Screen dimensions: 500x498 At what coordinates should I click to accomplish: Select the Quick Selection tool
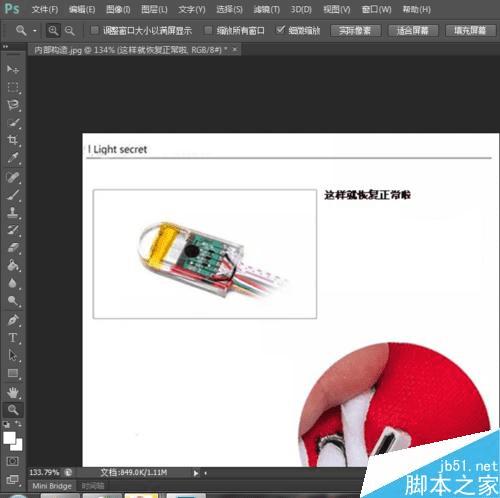click(13, 123)
